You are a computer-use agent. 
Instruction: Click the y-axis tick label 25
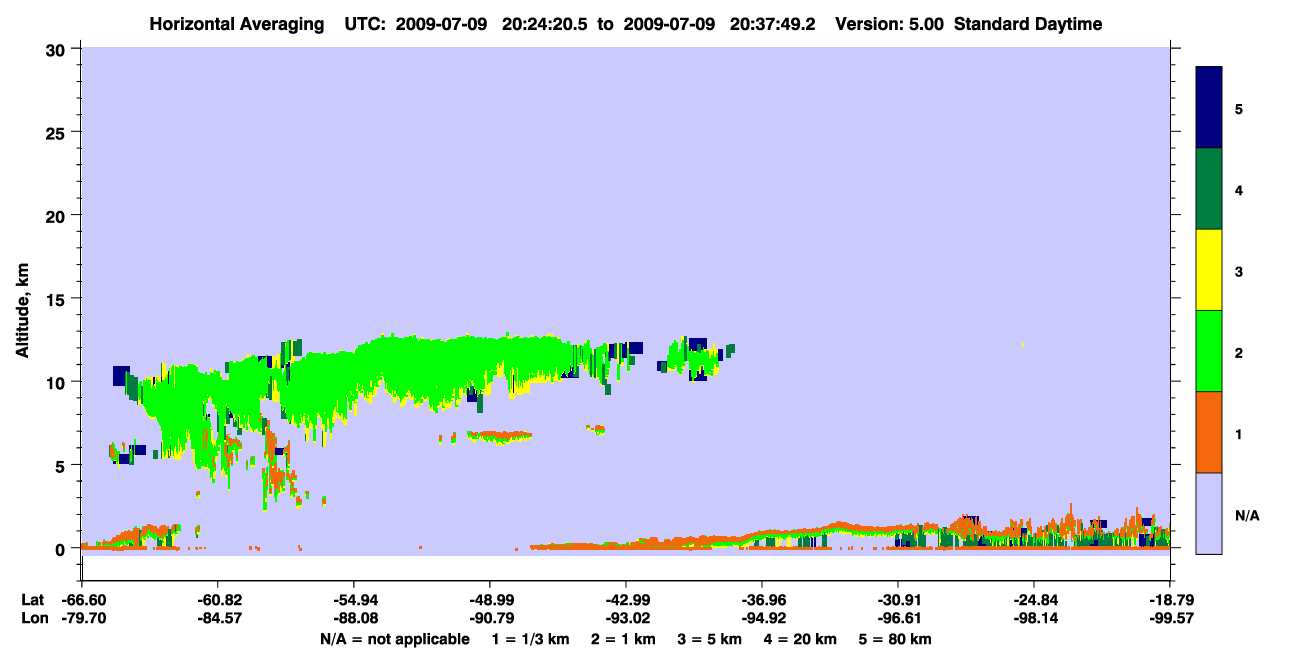(58, 132)
